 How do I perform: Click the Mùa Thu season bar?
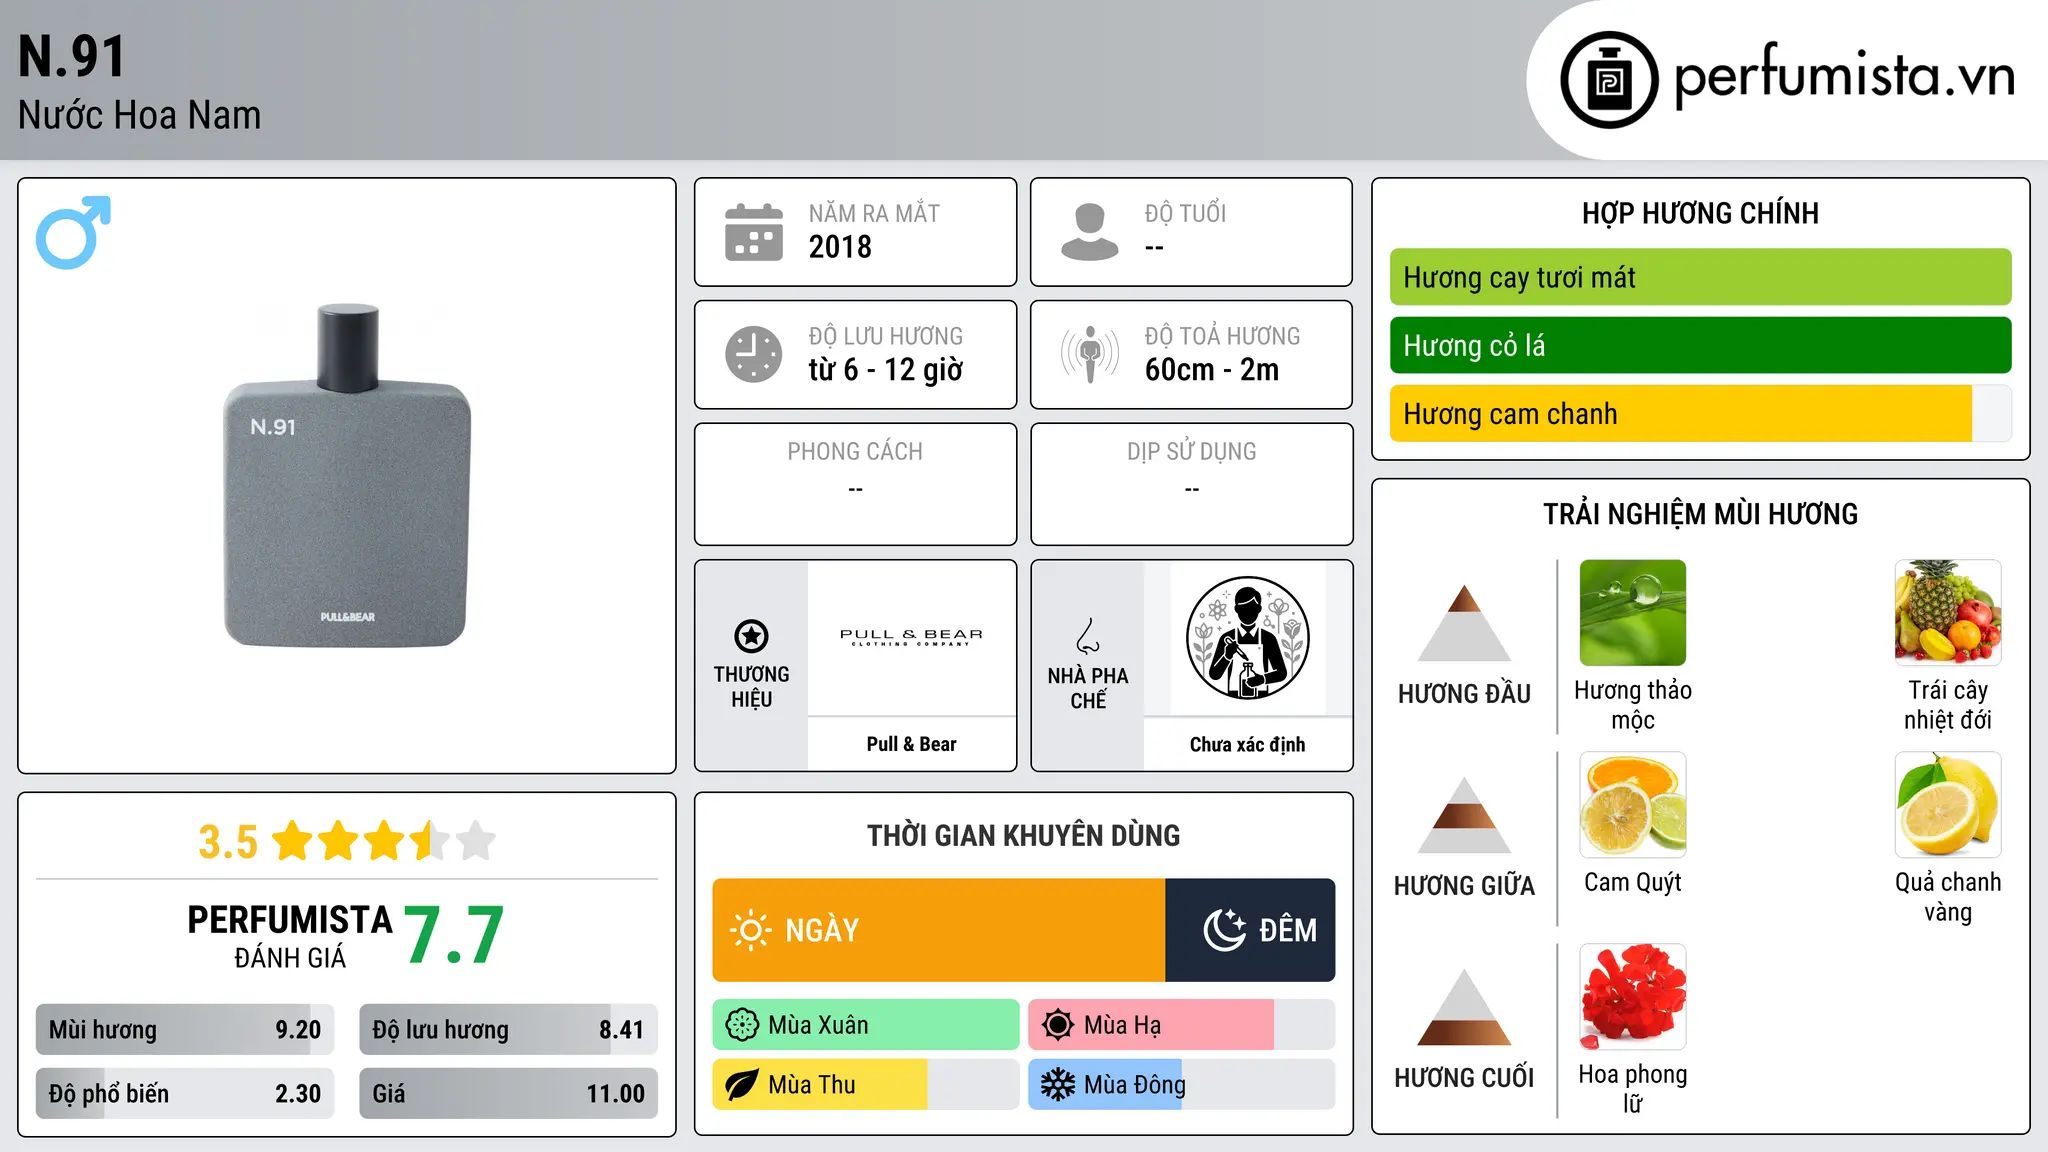(866, 1085)
